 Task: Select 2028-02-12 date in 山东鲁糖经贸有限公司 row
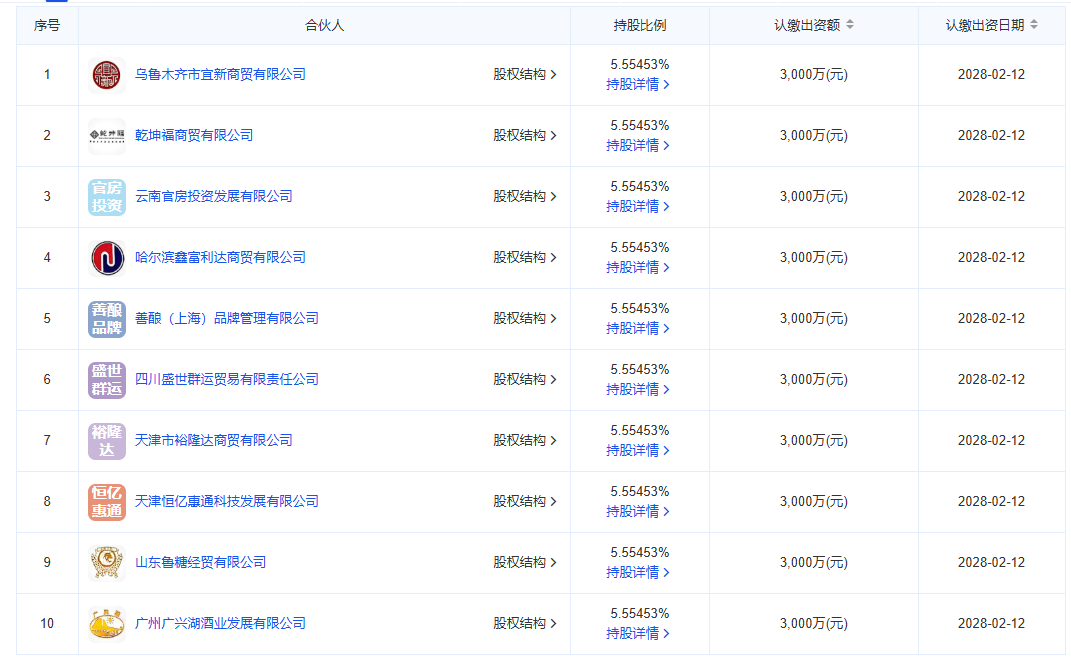coord(991,562)
